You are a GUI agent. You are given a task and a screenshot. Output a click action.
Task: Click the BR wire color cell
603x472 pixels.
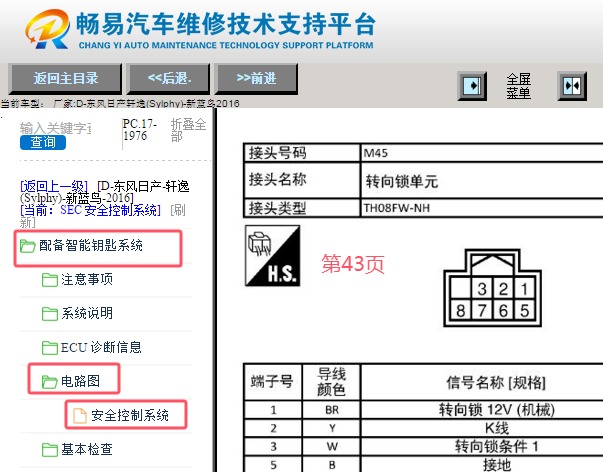tap(331, 410)
